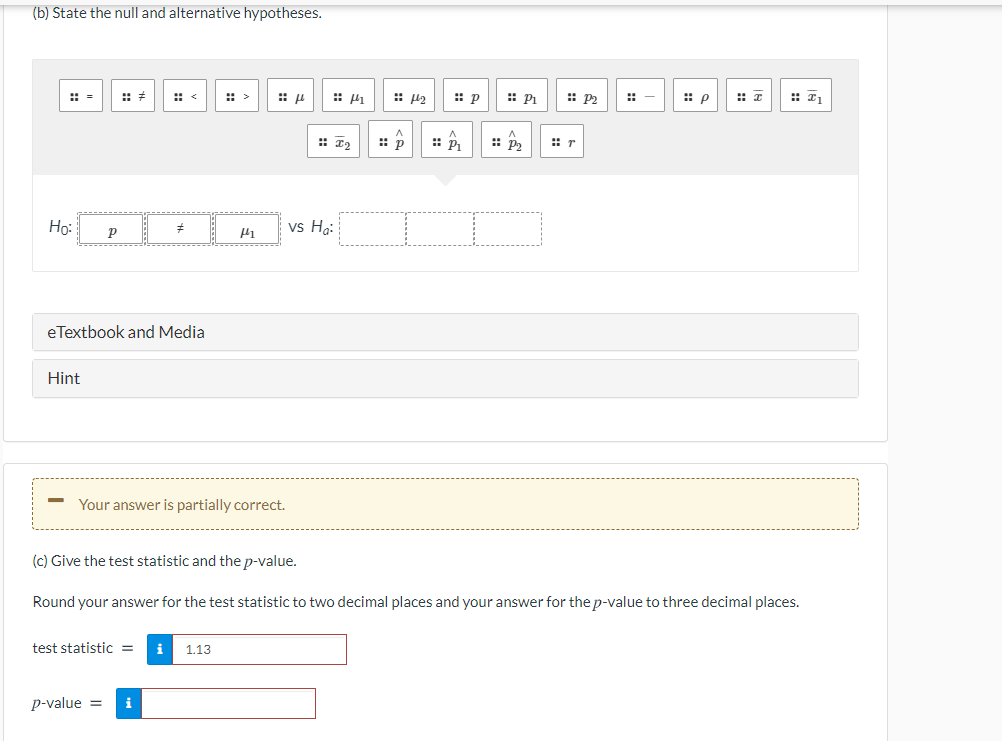
Task: Pick the x-bar 1 tile
Action: coord(806,95)
